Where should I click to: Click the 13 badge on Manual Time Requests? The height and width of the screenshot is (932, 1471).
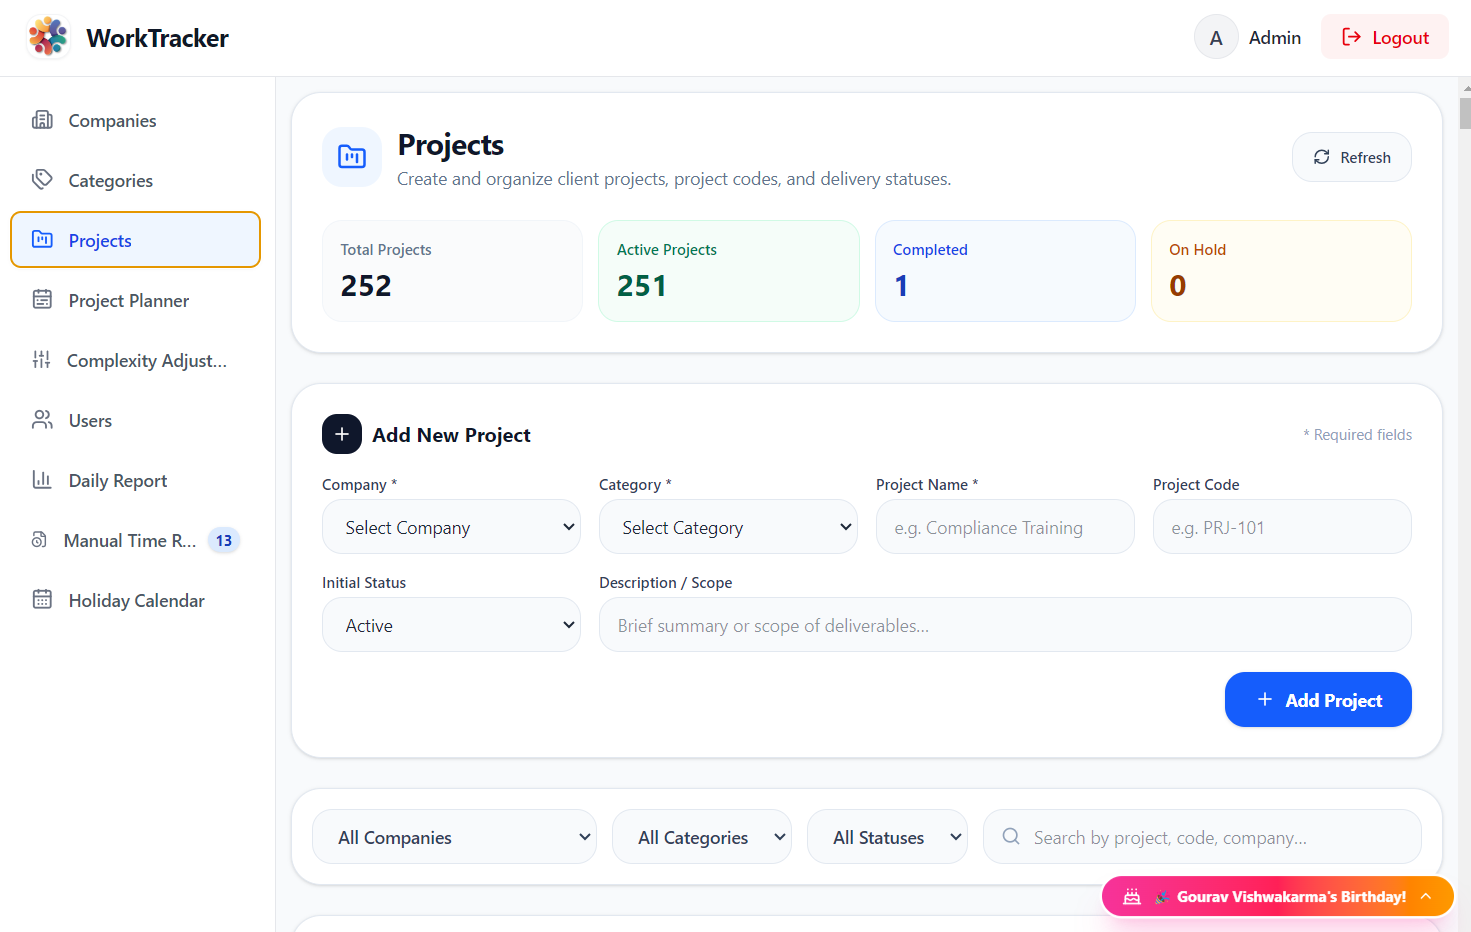tap(224, 540)
